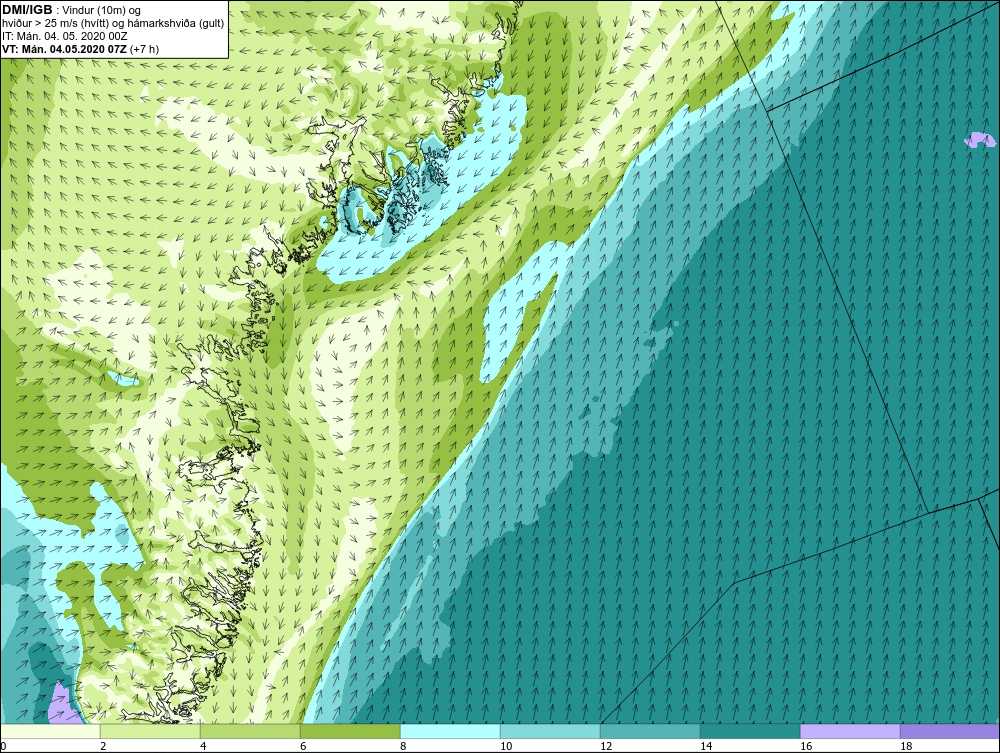Viewport: 1000px width, 753px height.
Task: Click the small purple wind patch at right edge
Action: click(x=980, y=140)
